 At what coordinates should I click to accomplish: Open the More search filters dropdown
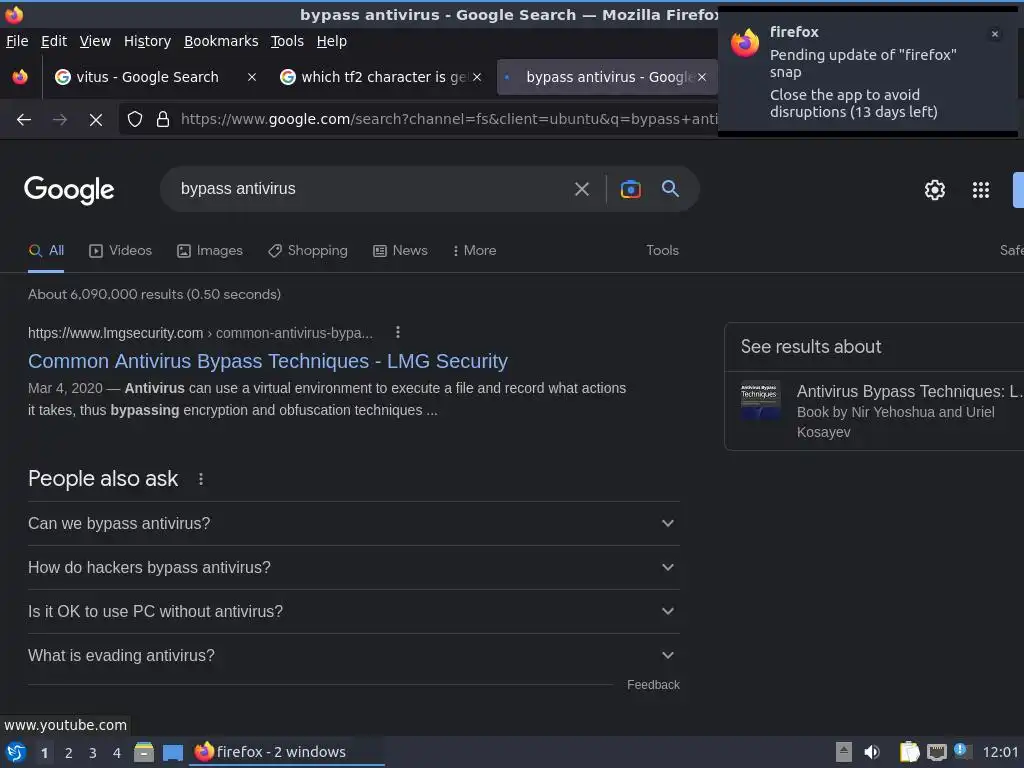pos(474,251)
